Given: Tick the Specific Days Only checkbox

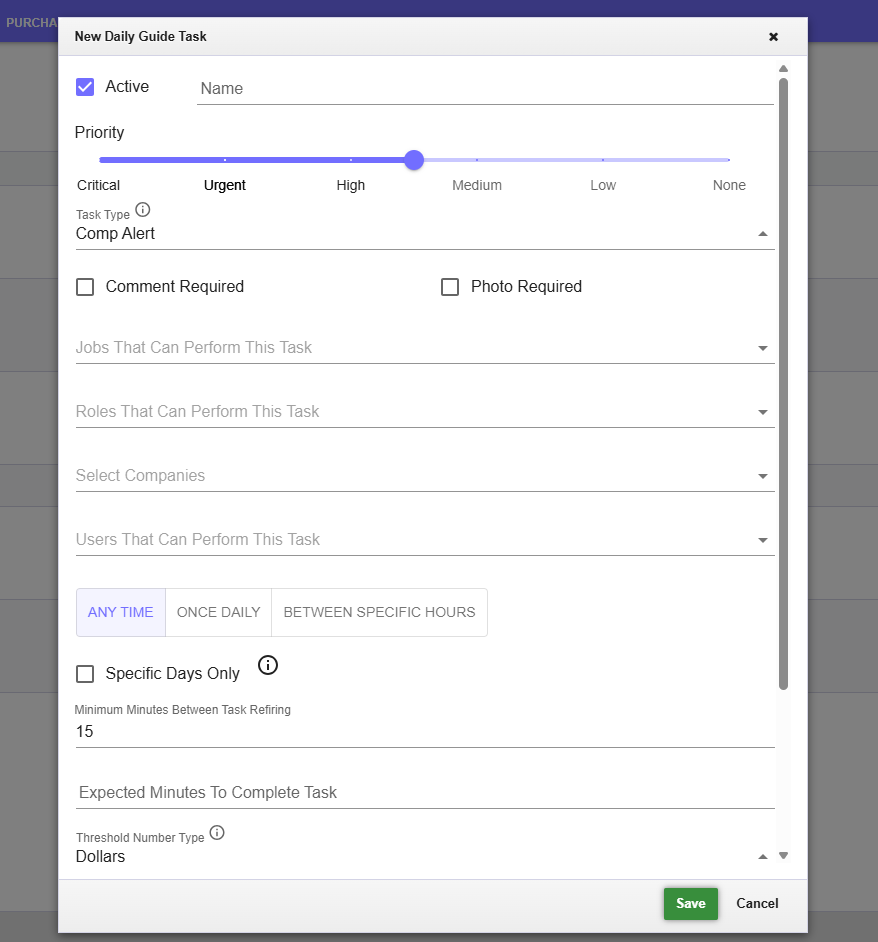Looking at the screenshot, I should point(86,674).
